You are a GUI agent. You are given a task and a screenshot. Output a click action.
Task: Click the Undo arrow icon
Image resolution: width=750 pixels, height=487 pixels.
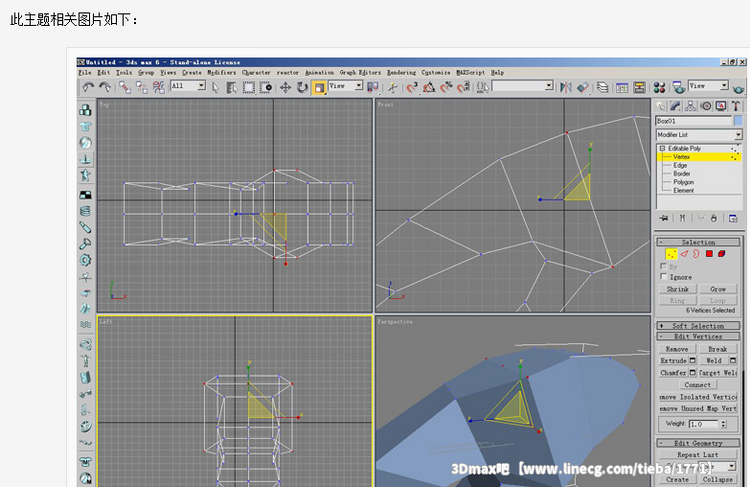88,87
